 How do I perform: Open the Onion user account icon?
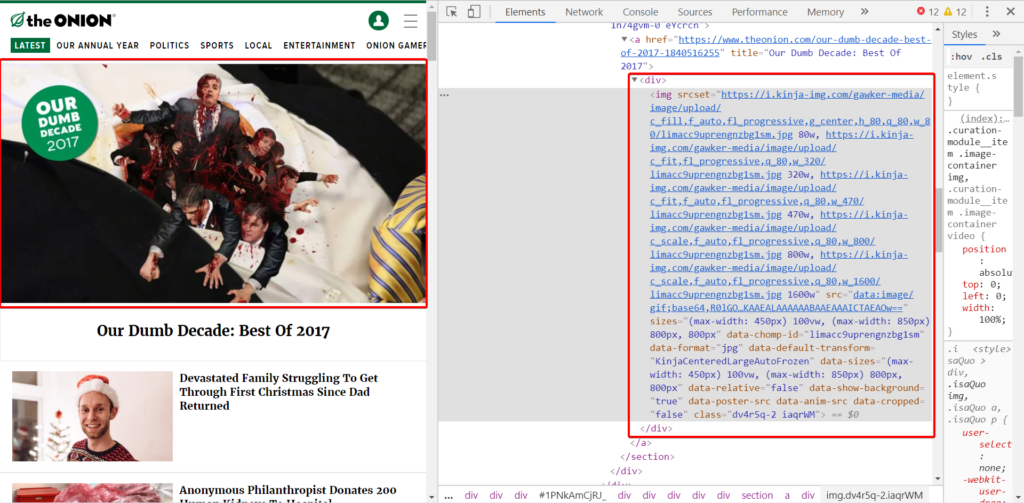coord(378,21)
